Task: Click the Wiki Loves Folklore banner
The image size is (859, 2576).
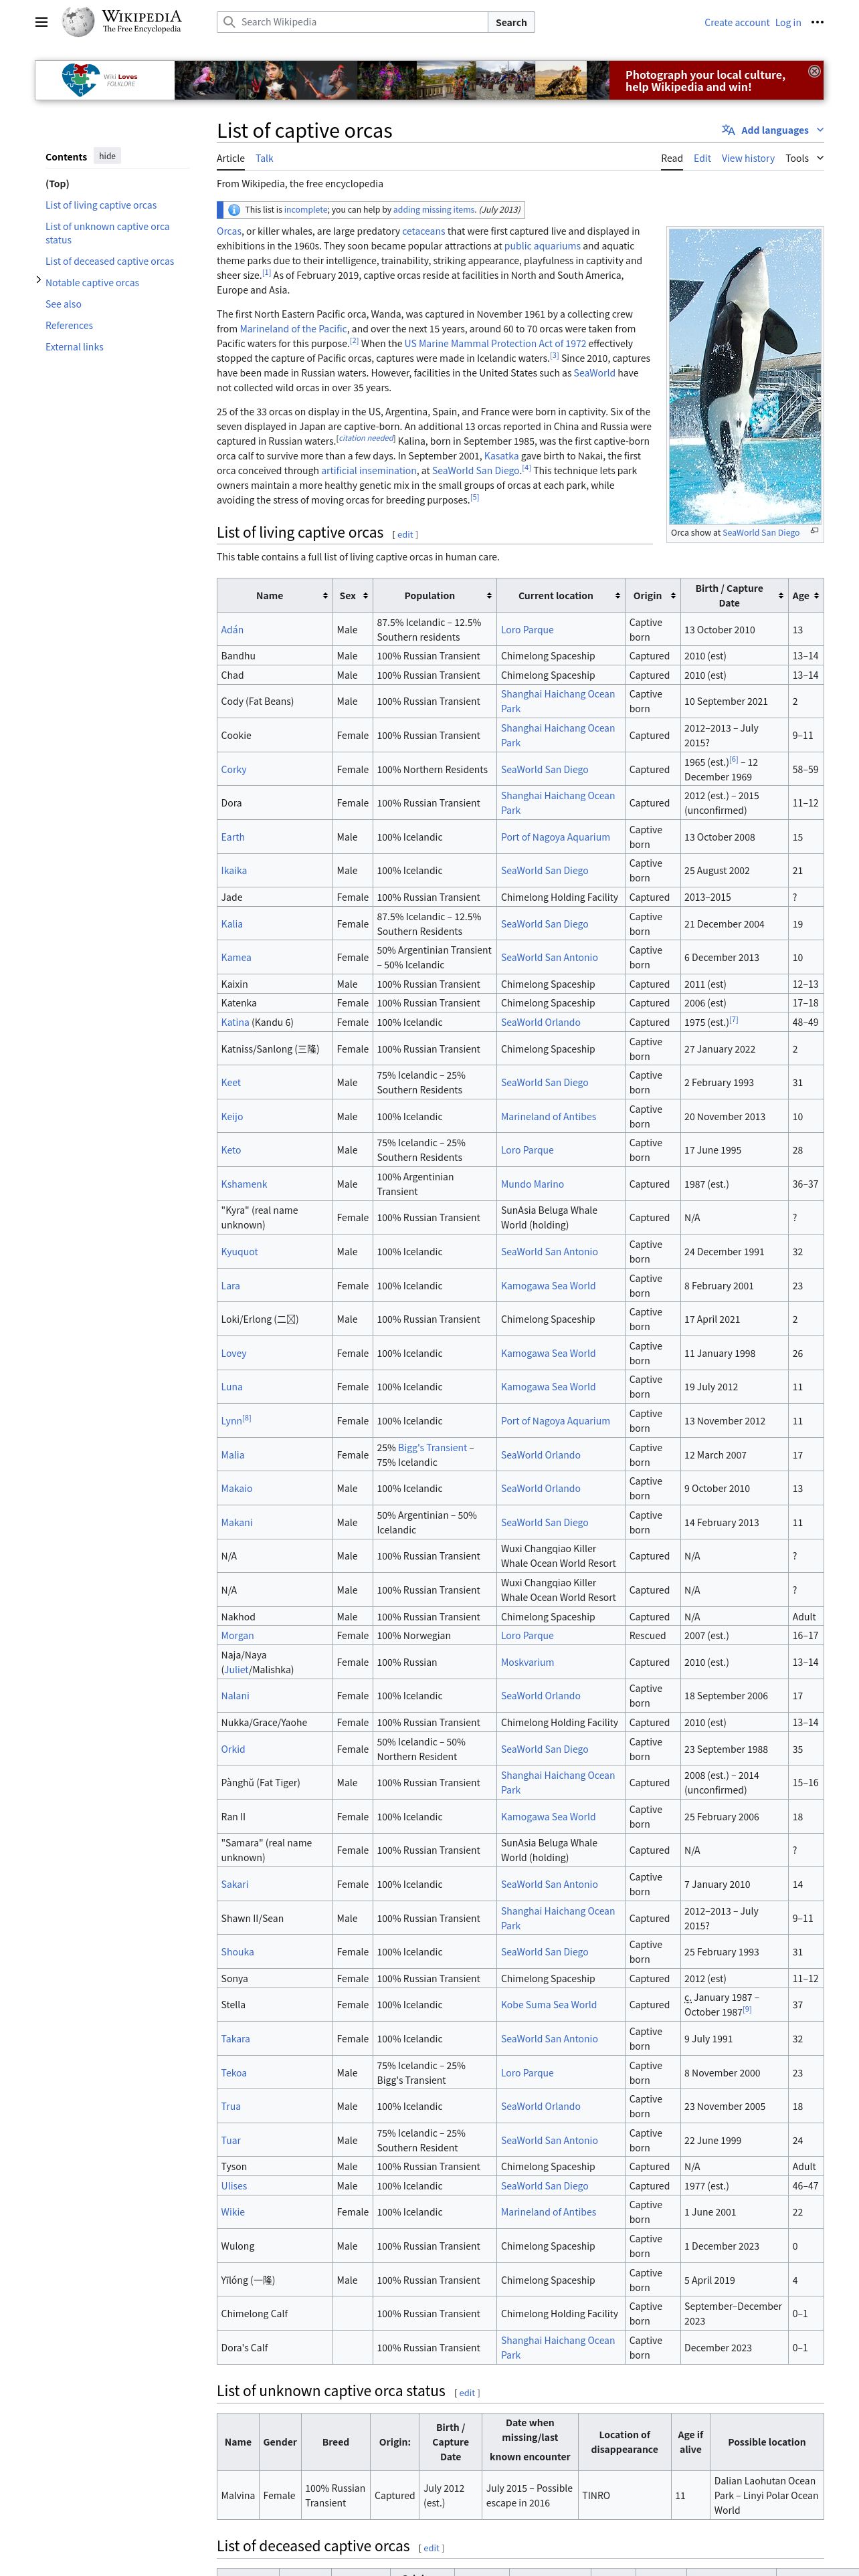Action: pyautogui.click(x=429, y=80)
